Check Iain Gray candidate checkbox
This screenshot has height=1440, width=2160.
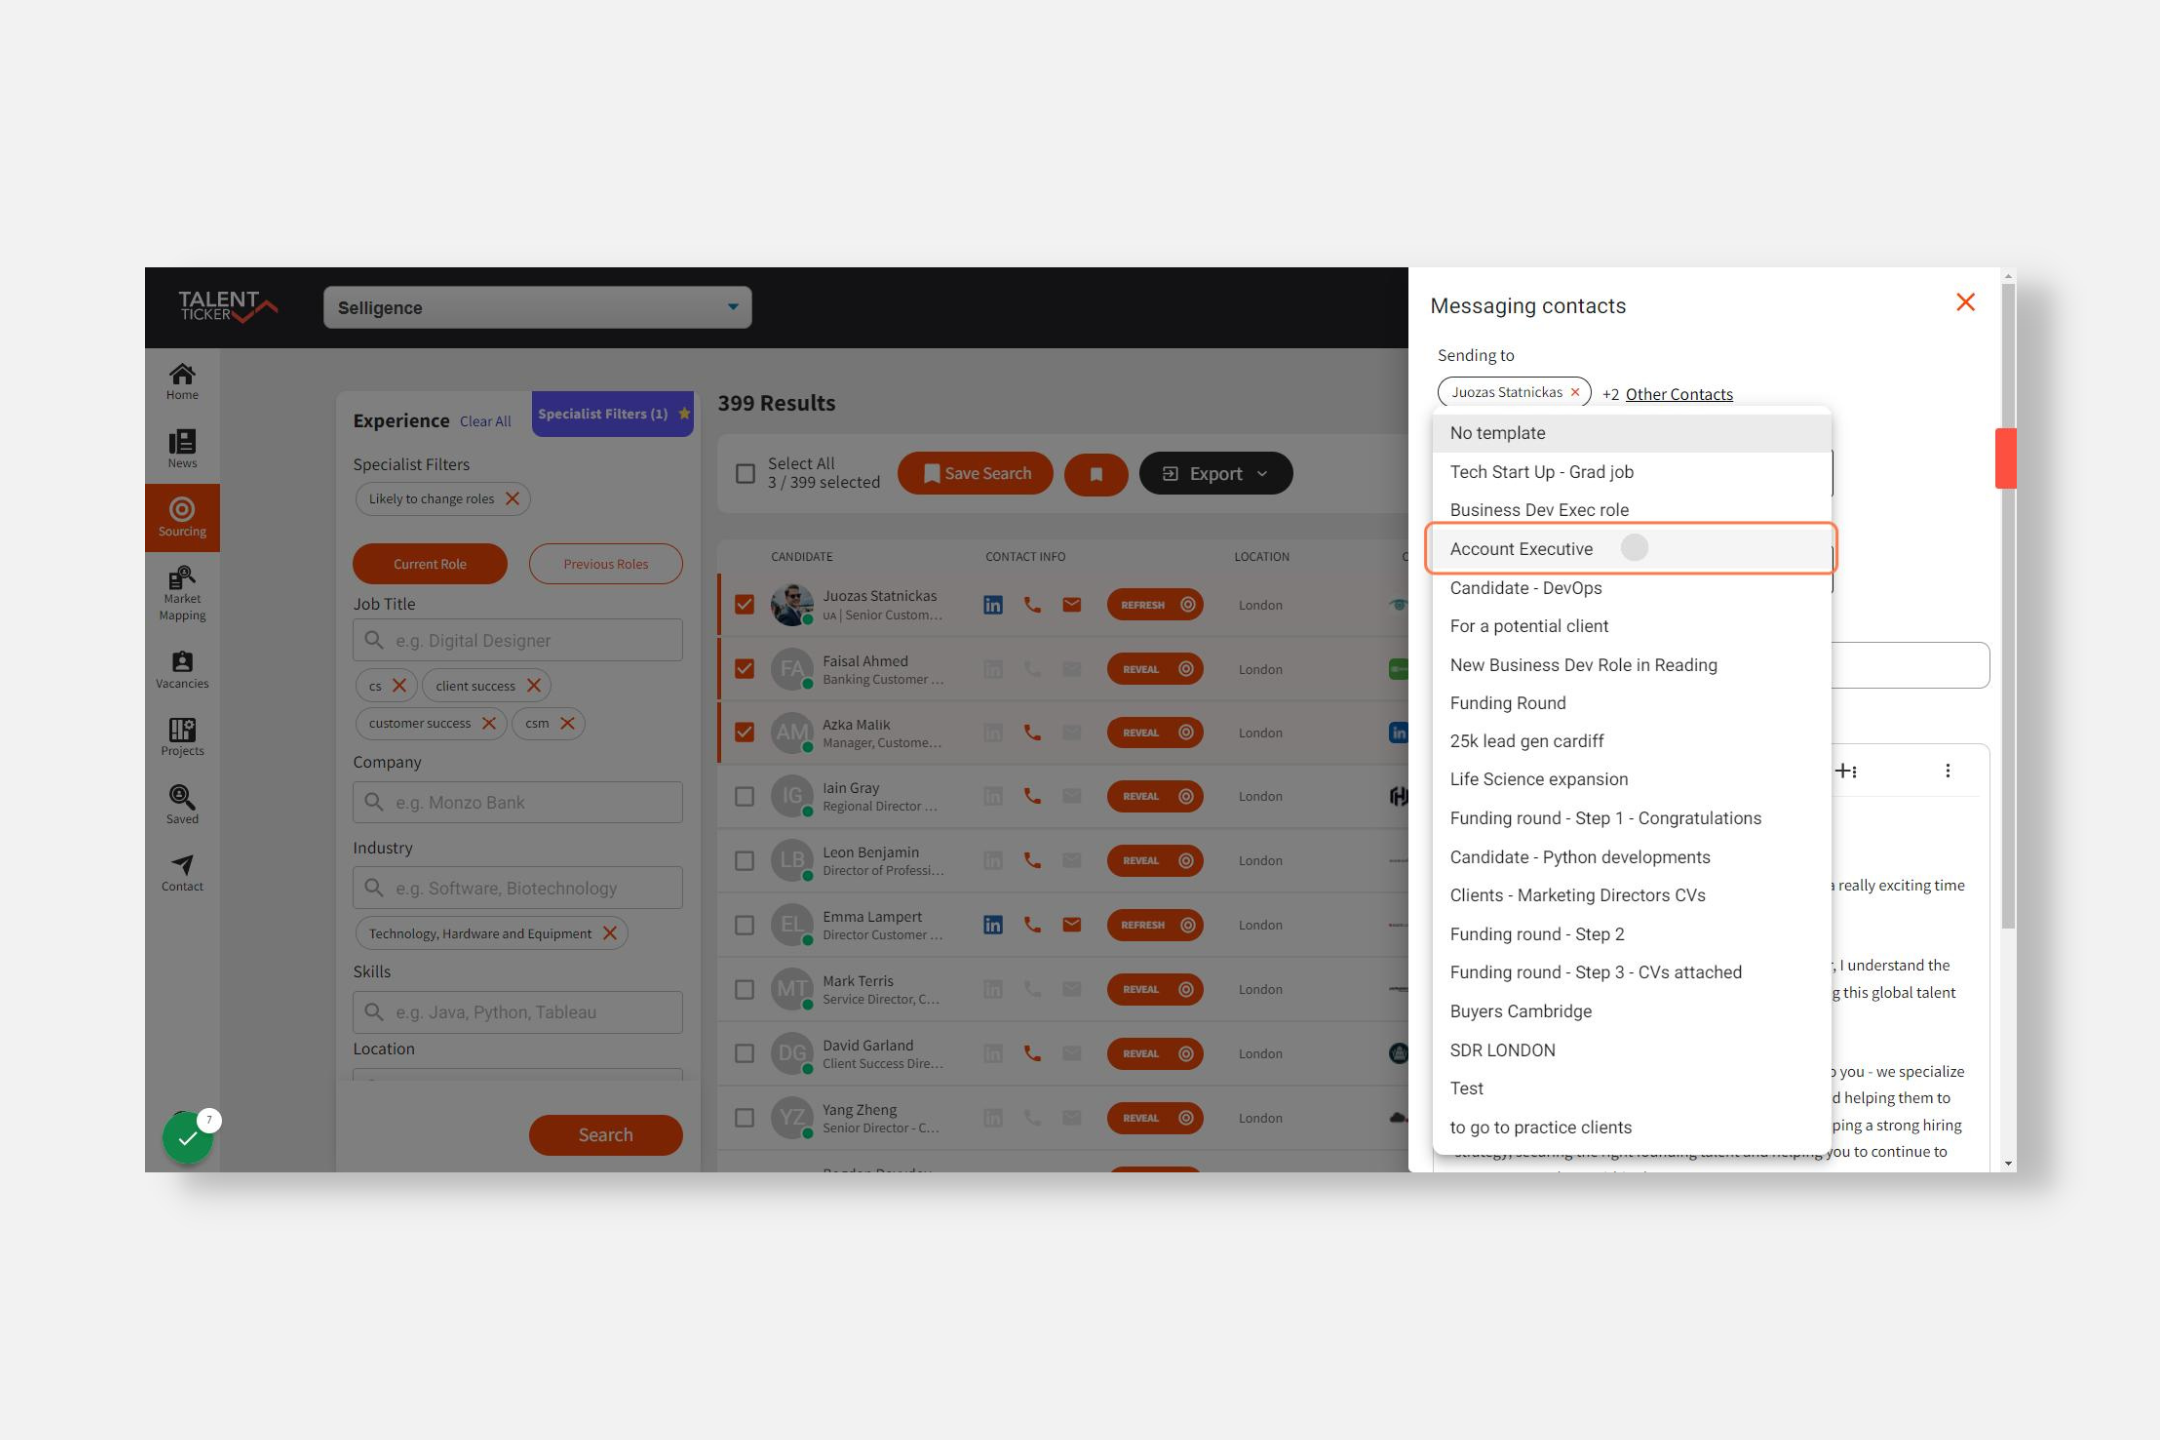[x=745, y=797]
